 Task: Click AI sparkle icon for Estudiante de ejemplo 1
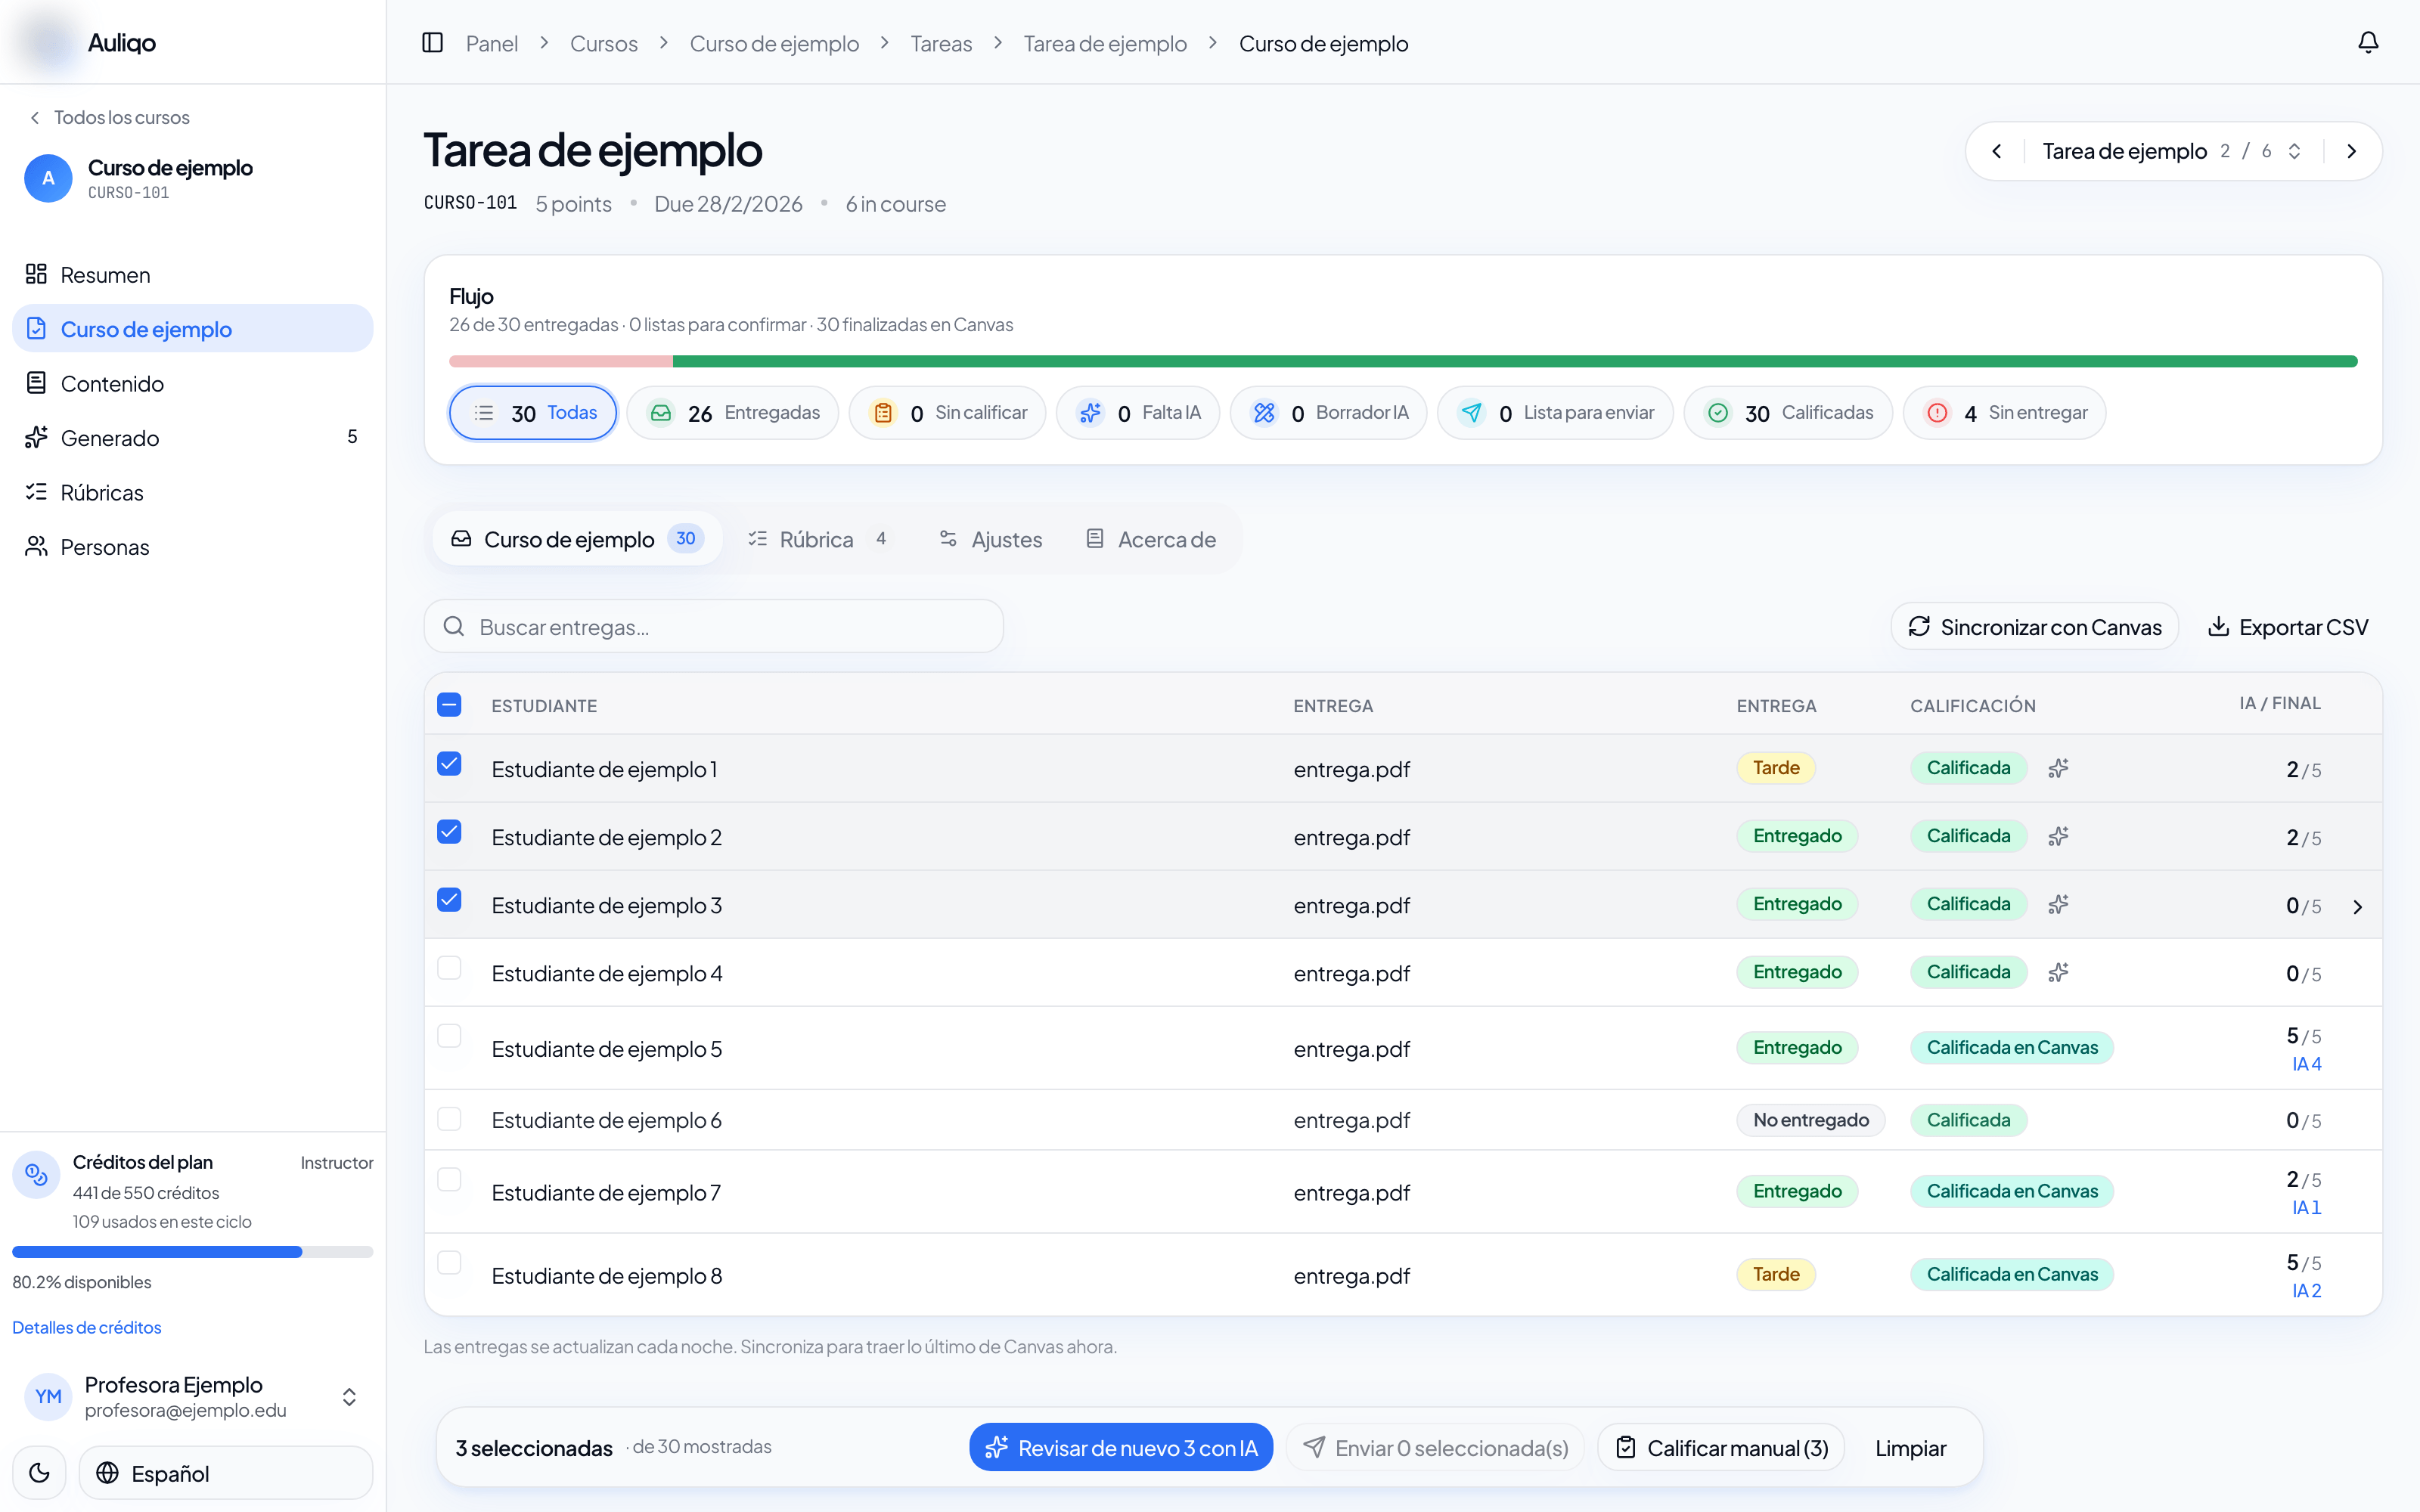(2057, 768)
